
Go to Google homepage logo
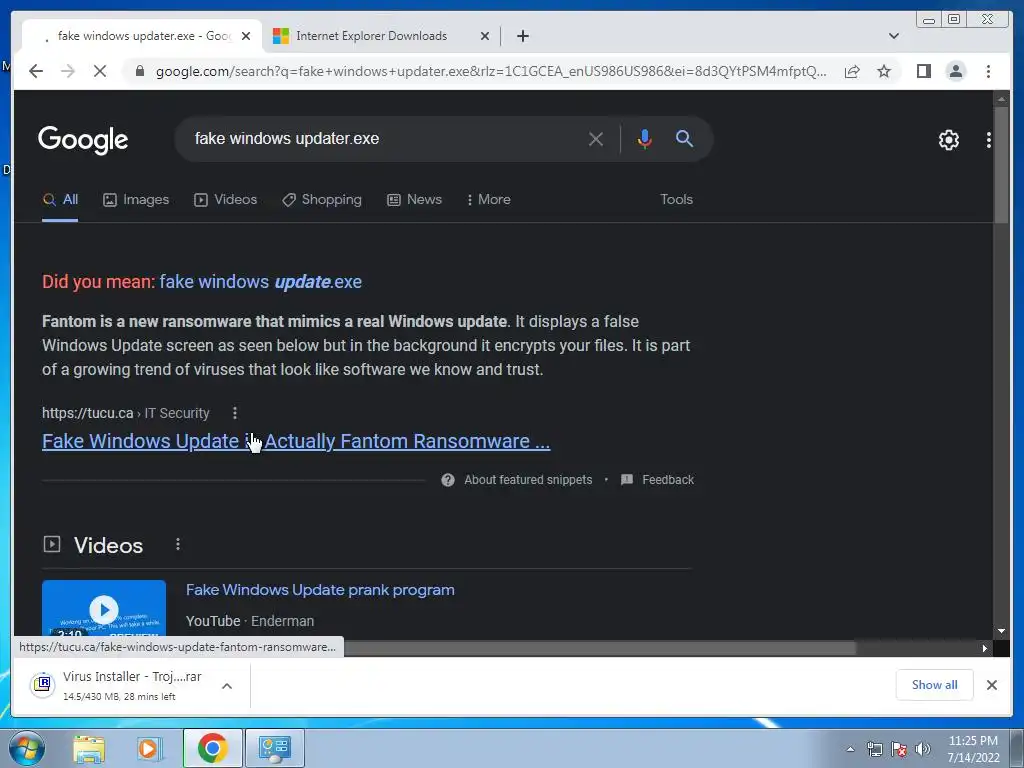[x=83, y=139]
